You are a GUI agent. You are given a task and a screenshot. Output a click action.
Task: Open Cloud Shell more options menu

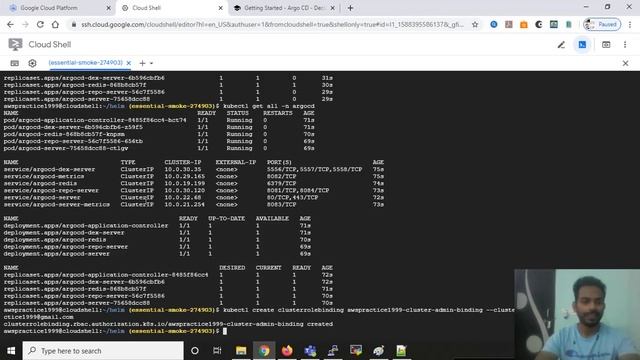pyautogui.click(x=625, y=44)
